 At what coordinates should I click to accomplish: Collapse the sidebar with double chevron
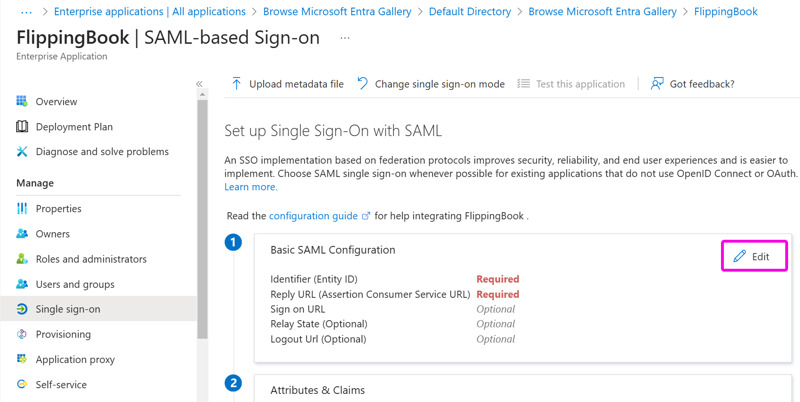199,84
